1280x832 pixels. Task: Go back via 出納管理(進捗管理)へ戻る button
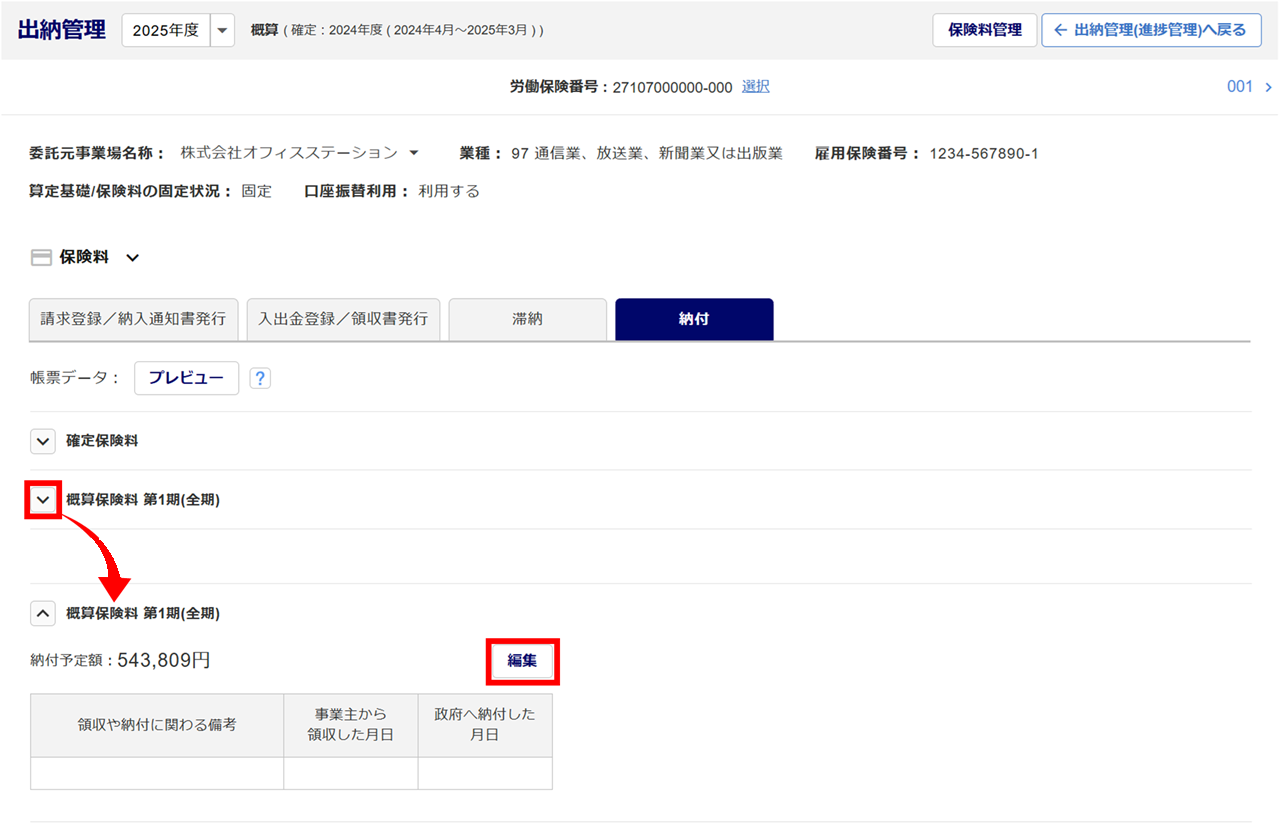point(1151,30)
